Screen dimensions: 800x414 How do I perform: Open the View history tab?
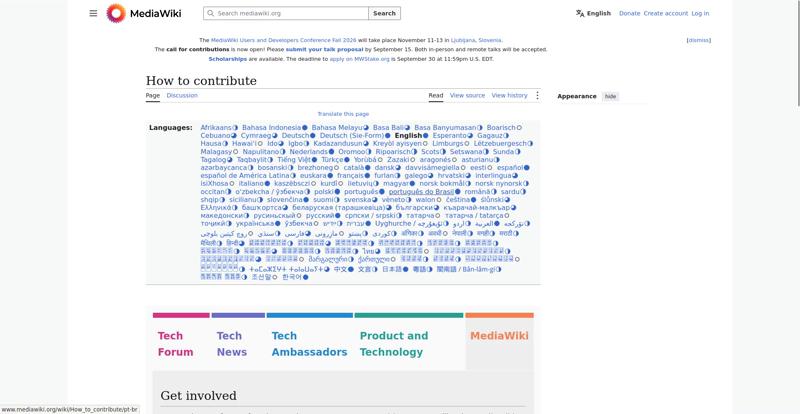(509, 95)
